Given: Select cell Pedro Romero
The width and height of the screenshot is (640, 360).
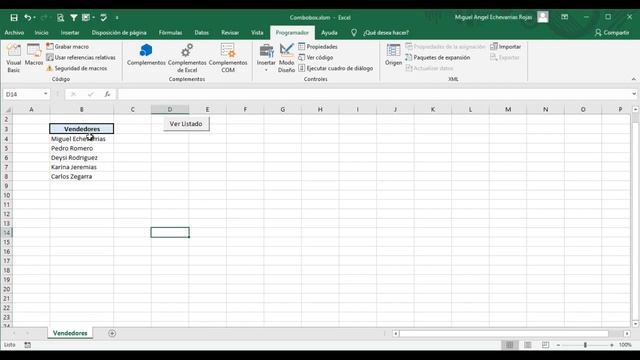Looking at the screenshot, I should click(82, 148).
